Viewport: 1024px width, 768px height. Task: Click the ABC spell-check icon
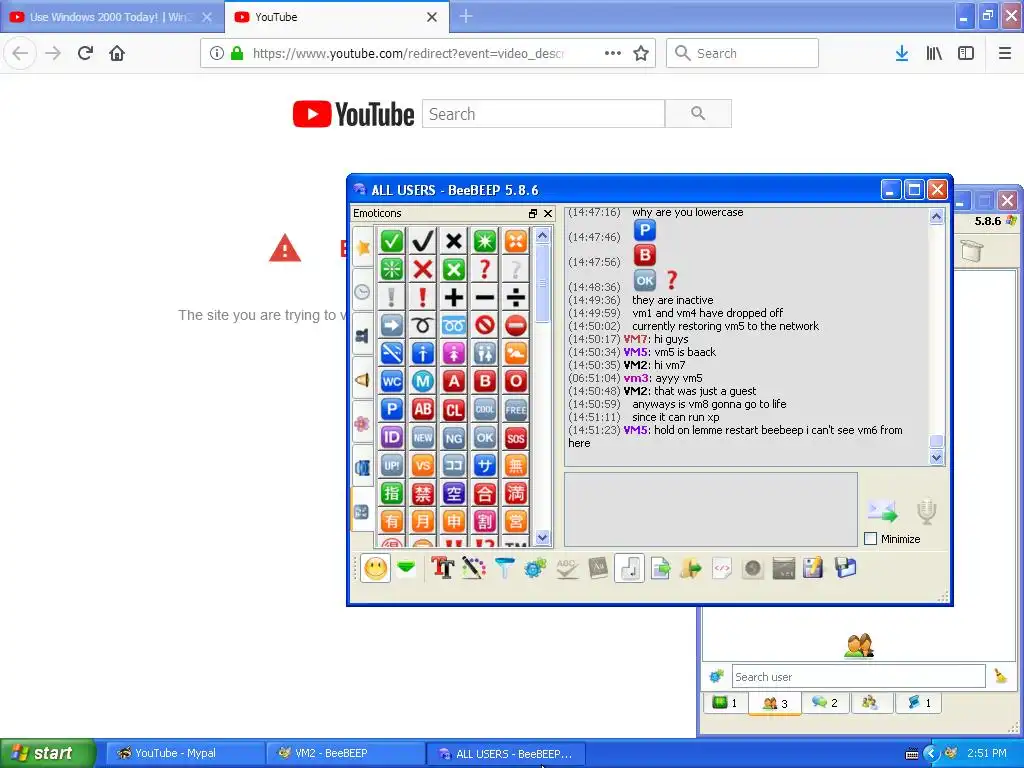point(566,568)
